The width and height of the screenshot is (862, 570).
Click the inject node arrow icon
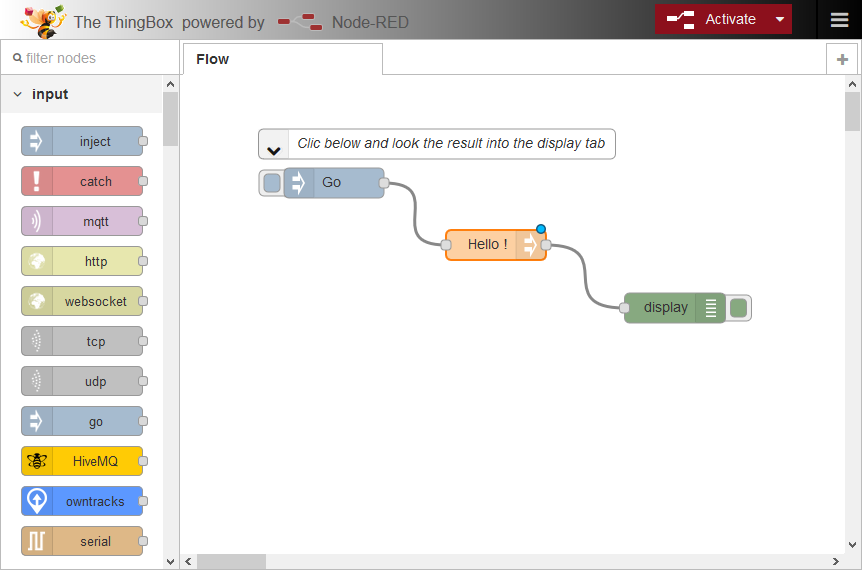click(x=37, y=141)
